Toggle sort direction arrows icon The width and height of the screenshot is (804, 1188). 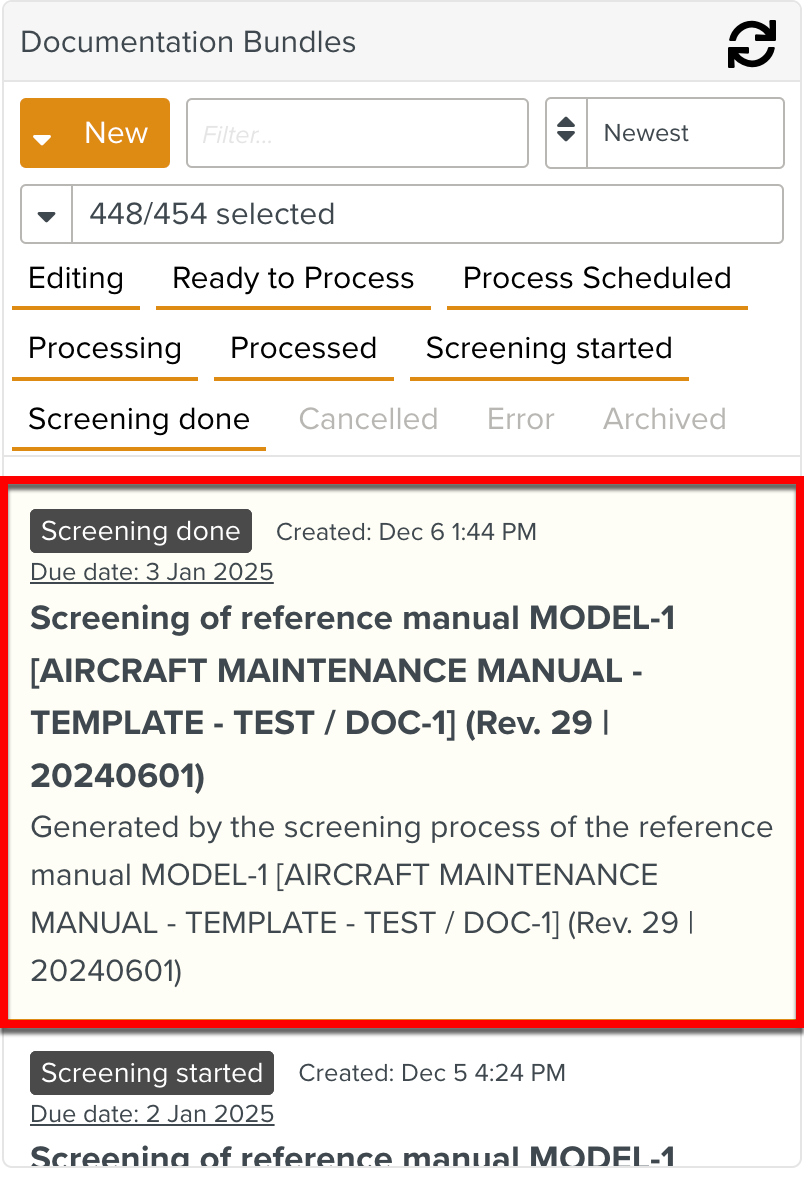click(x=567, y=133)
